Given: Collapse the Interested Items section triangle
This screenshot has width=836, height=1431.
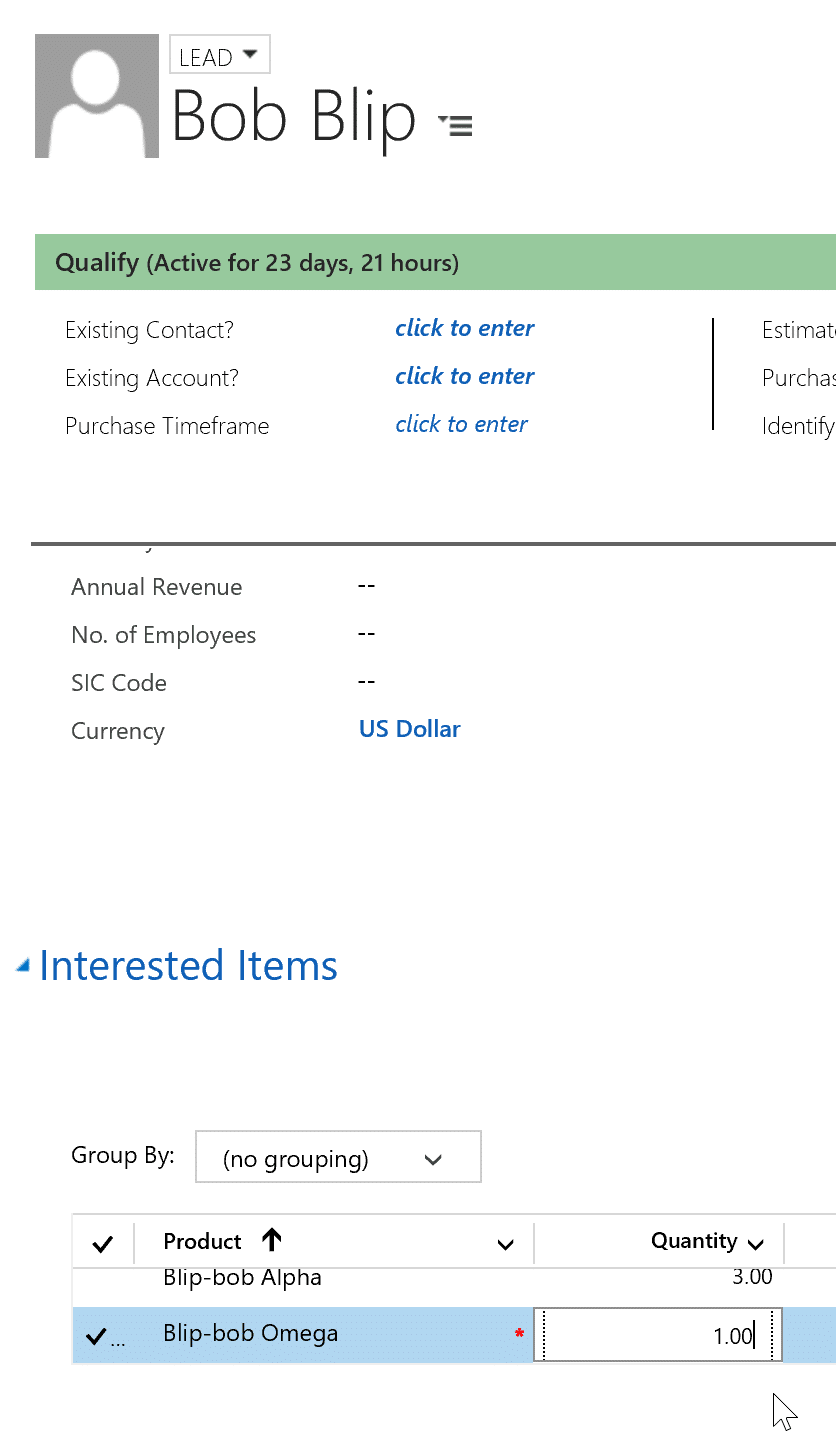Looking at the screenshot, I should click(22, 965).
